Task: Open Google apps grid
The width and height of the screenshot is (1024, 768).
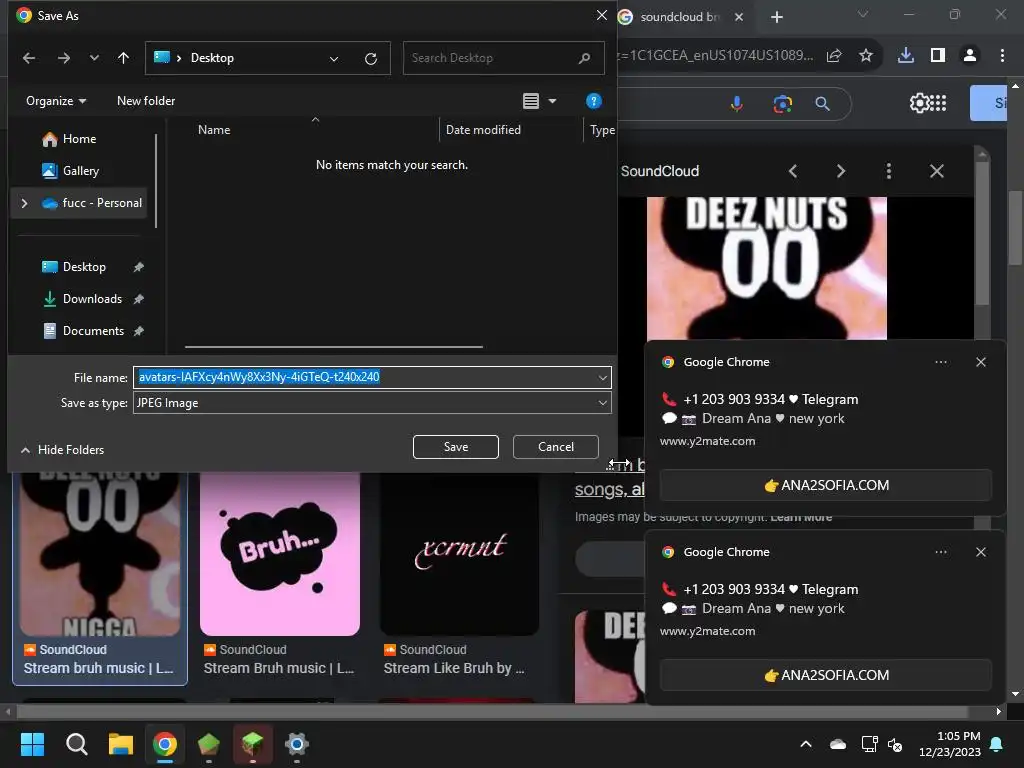Action: (938, 103)
